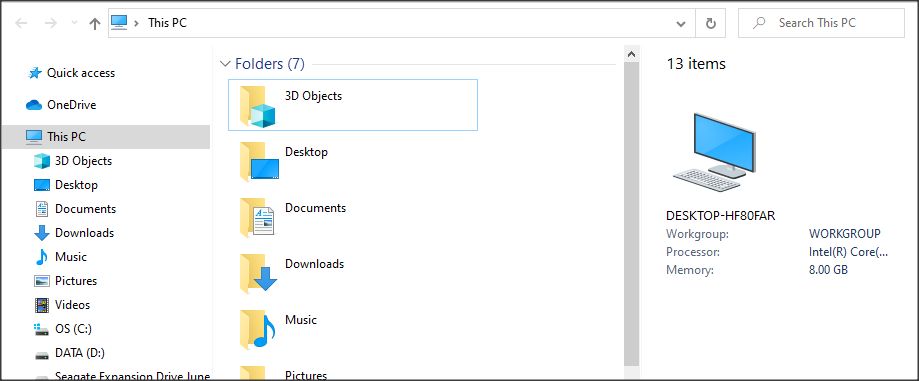Expand the address bar breadcrumb chevron
919x381 pixels.
pyautogui.click(x=137, y=23)
